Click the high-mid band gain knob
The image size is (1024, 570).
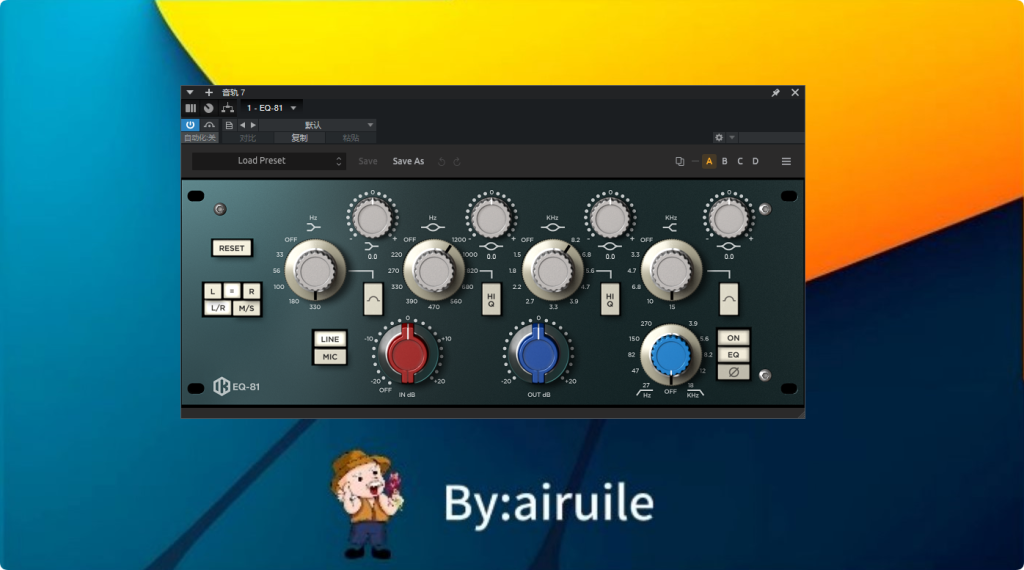[x=610, y=217]
